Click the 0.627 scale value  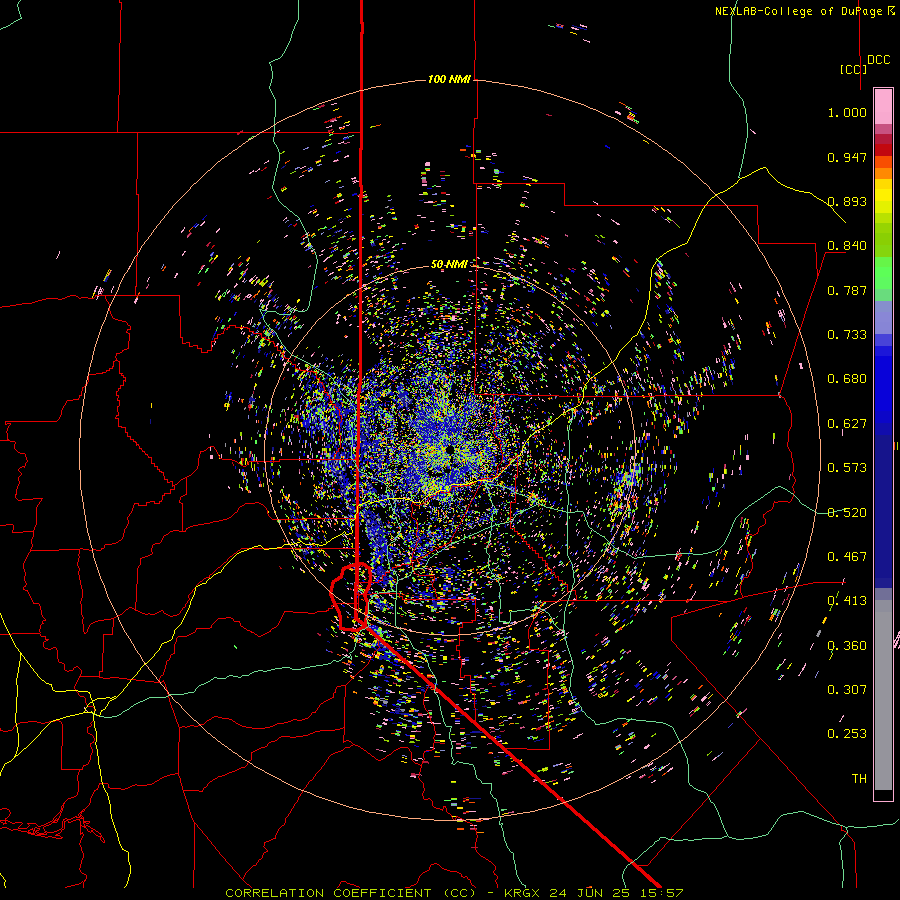(847, 424)
